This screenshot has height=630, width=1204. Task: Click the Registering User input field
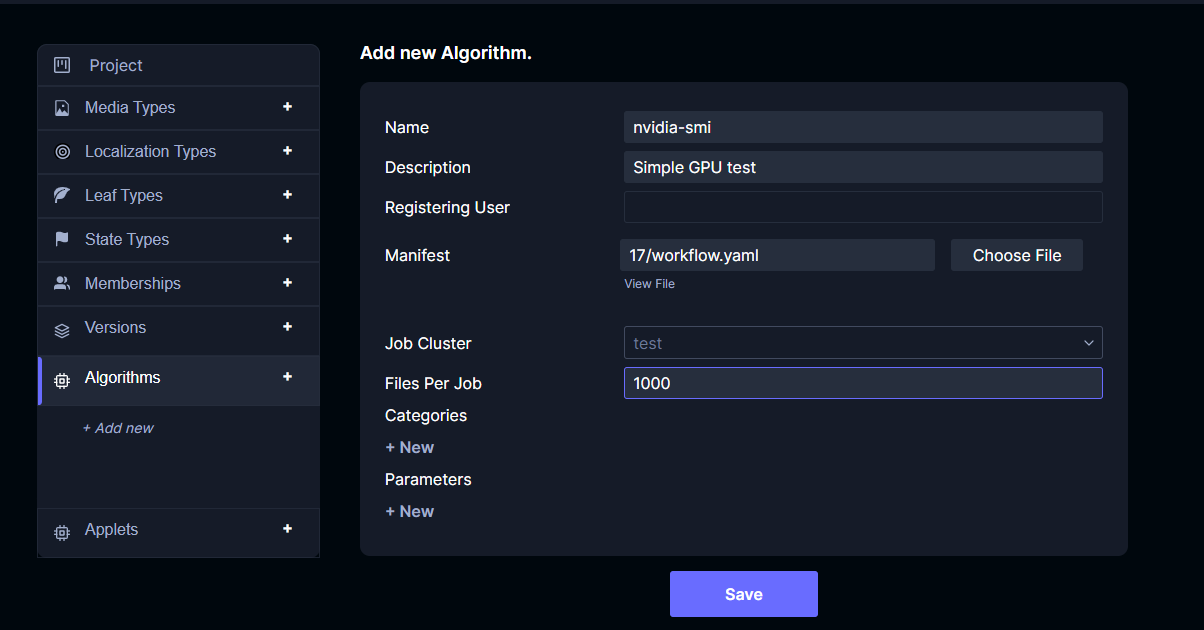pyautogui.click(x=863, y=207)
